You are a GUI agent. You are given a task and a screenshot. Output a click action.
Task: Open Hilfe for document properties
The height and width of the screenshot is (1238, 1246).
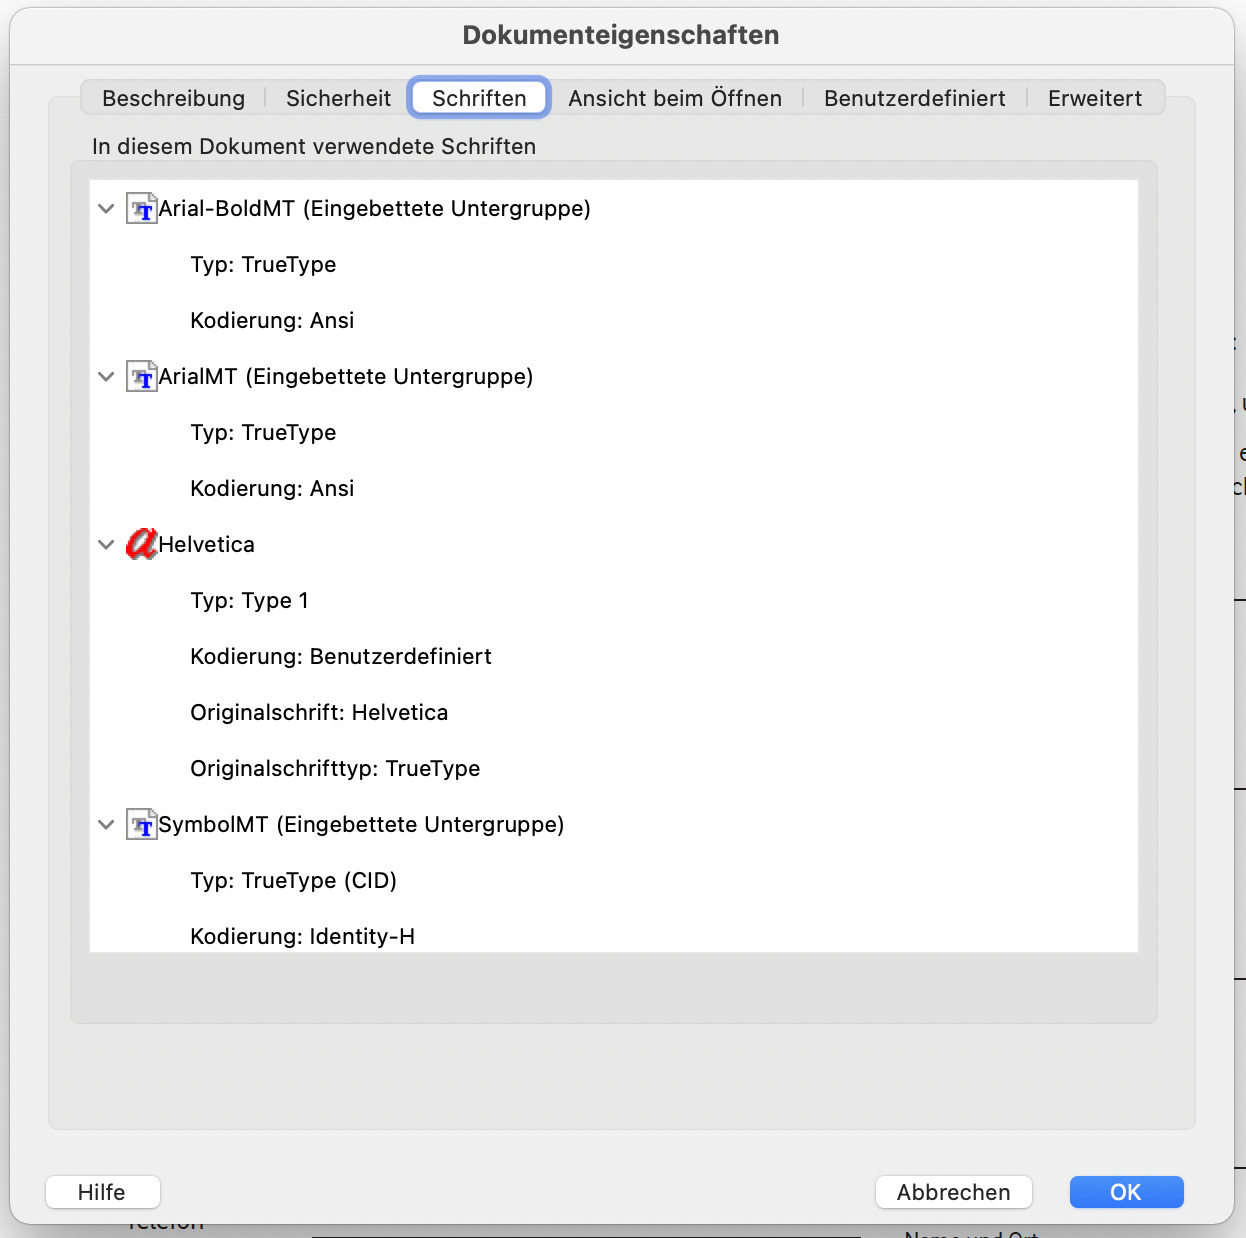point(102,1192)
